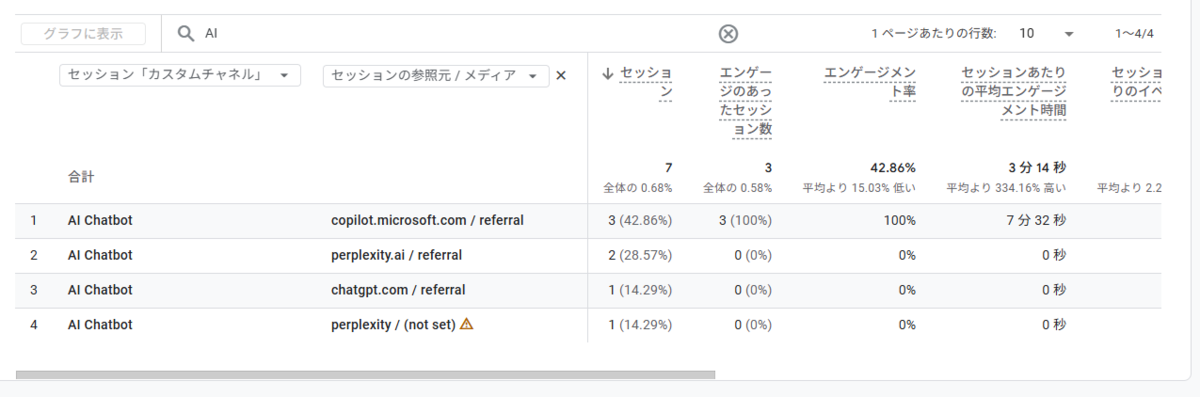Screen dimensions: 1200x397
Task: Click the sort arrow on the セッション column
Action: pyautogui.click(x=607, y=73)
